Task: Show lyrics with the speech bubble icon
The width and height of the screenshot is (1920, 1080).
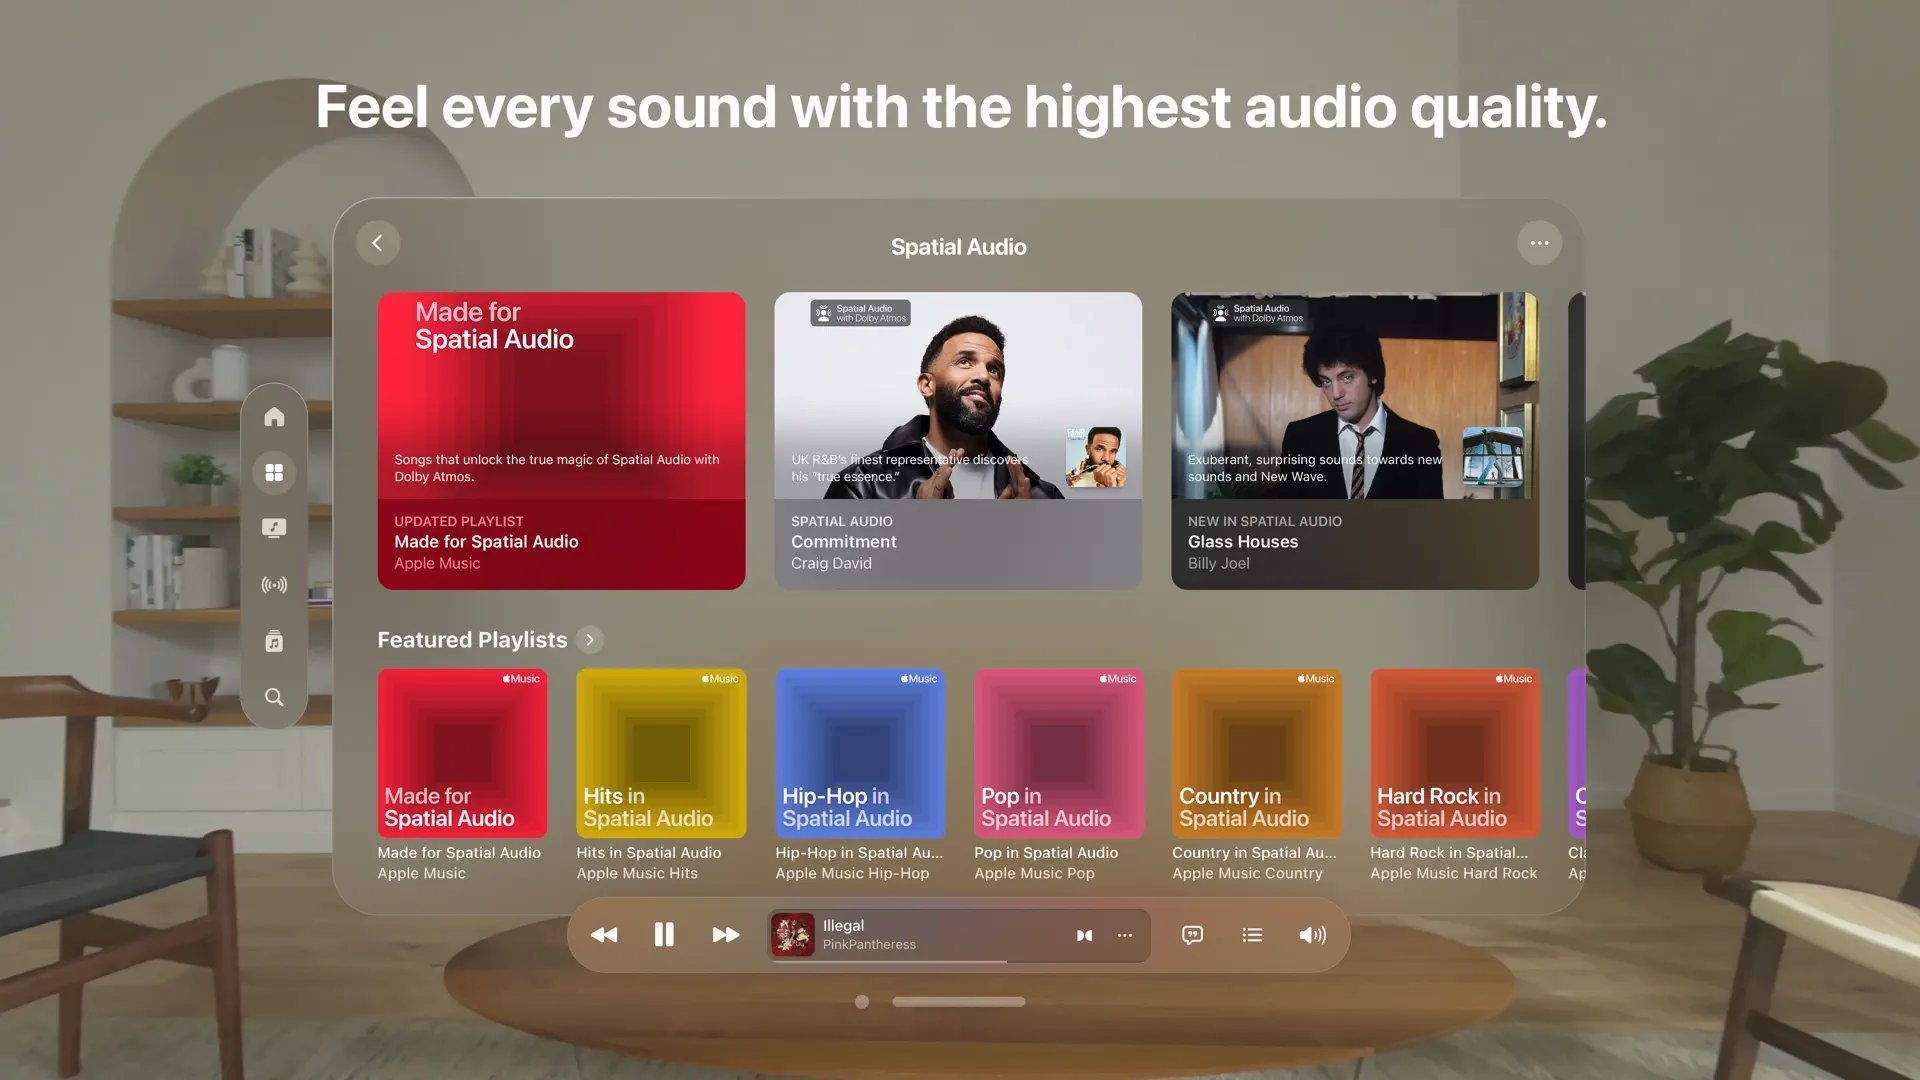Action: (x=1192, y=934)
